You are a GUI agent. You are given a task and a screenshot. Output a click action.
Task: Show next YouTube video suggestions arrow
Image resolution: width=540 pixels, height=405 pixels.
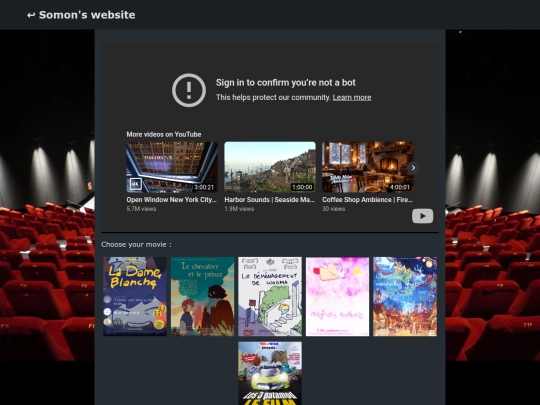point(413,168)
